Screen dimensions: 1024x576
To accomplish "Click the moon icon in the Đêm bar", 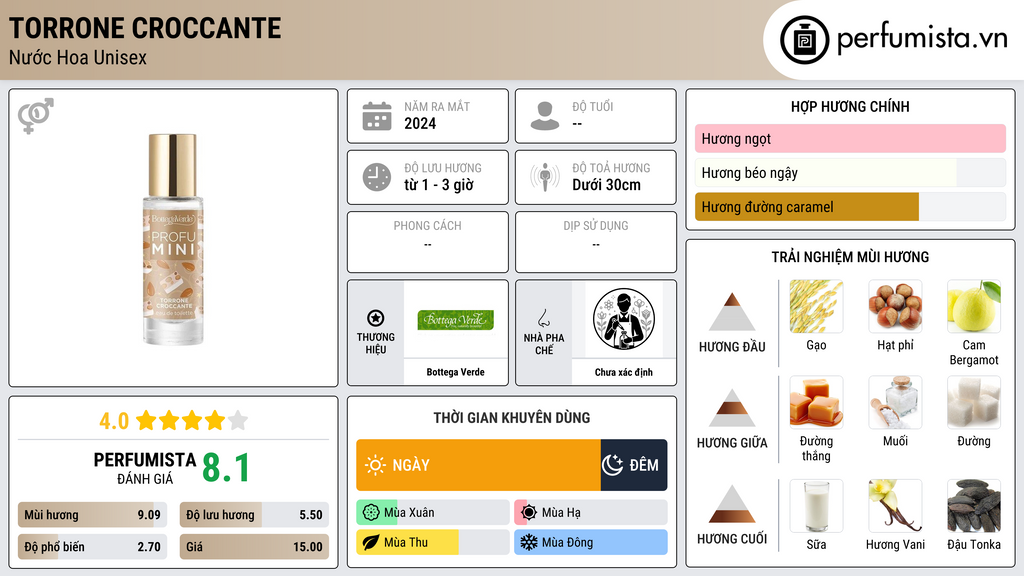I will point(613,465).
